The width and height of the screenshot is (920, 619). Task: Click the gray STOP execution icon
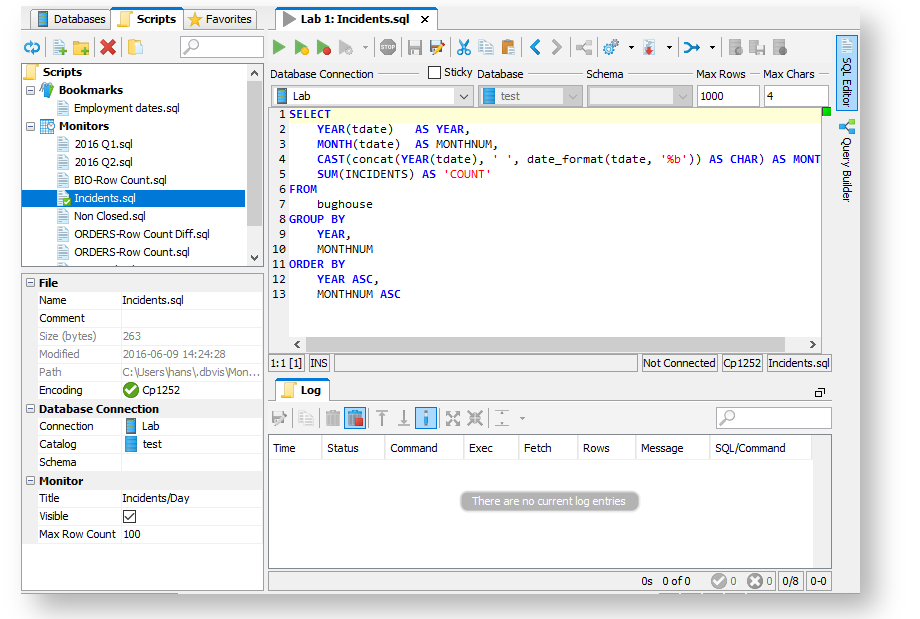tap(388, 47)
